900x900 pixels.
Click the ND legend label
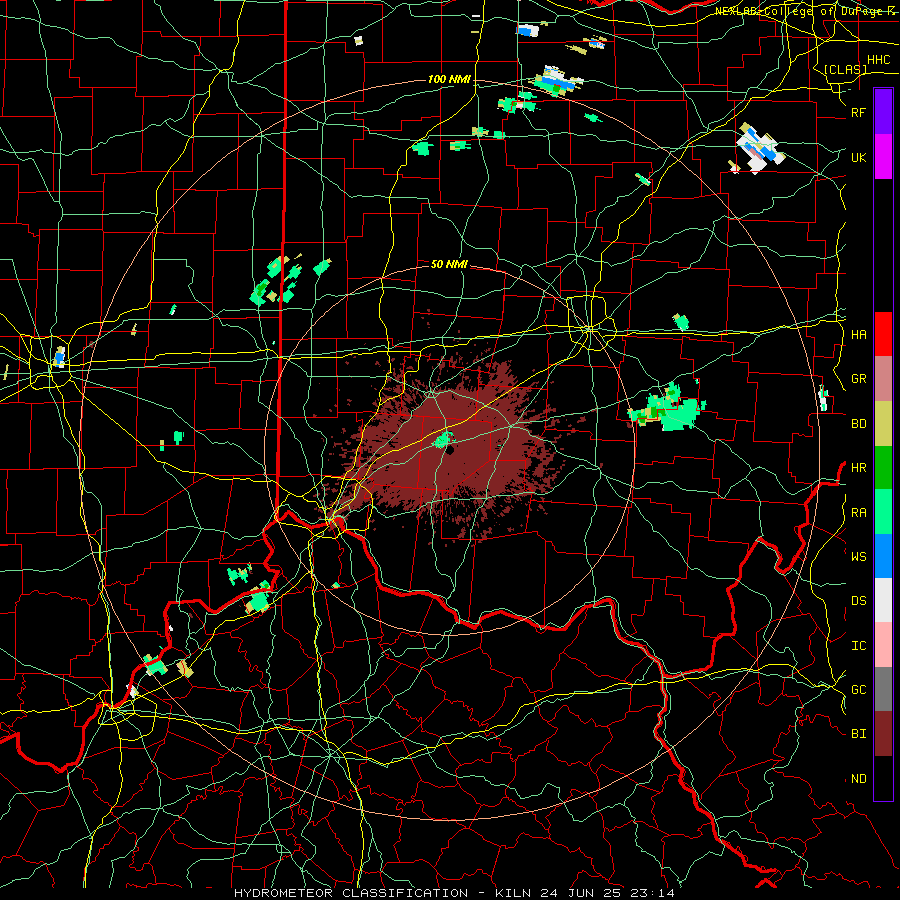click(x=858, y=778)
